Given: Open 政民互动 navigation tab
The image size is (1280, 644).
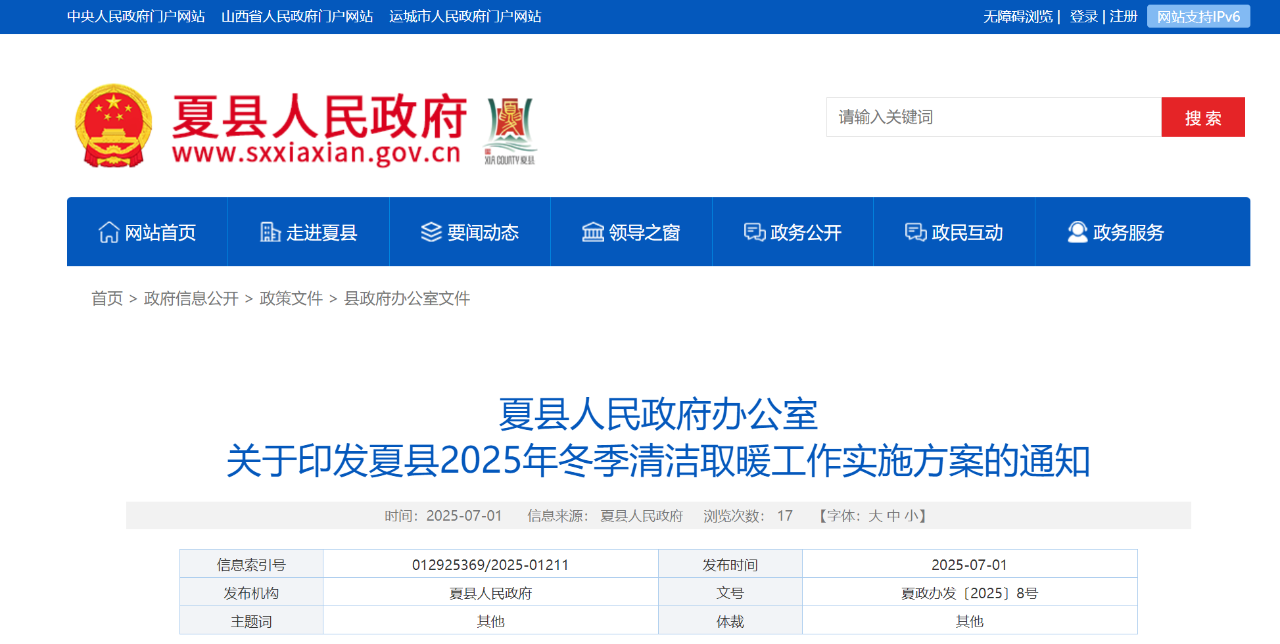Looking at the screenshot, I should click(954, 232).
